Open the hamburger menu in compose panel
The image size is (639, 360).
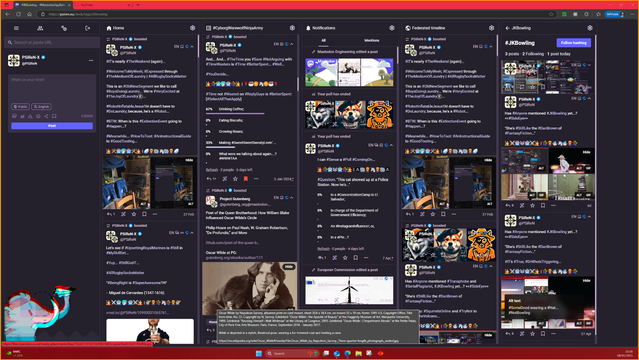click(x=16, y=28)
